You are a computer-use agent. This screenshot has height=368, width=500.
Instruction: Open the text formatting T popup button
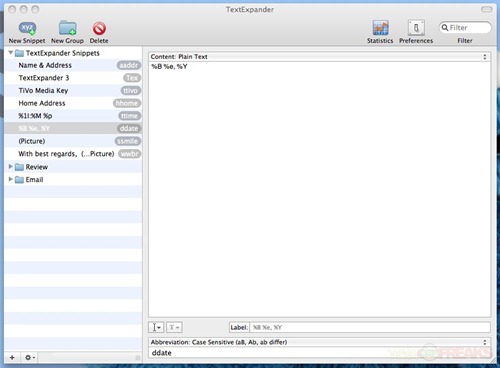pos(174,327)
